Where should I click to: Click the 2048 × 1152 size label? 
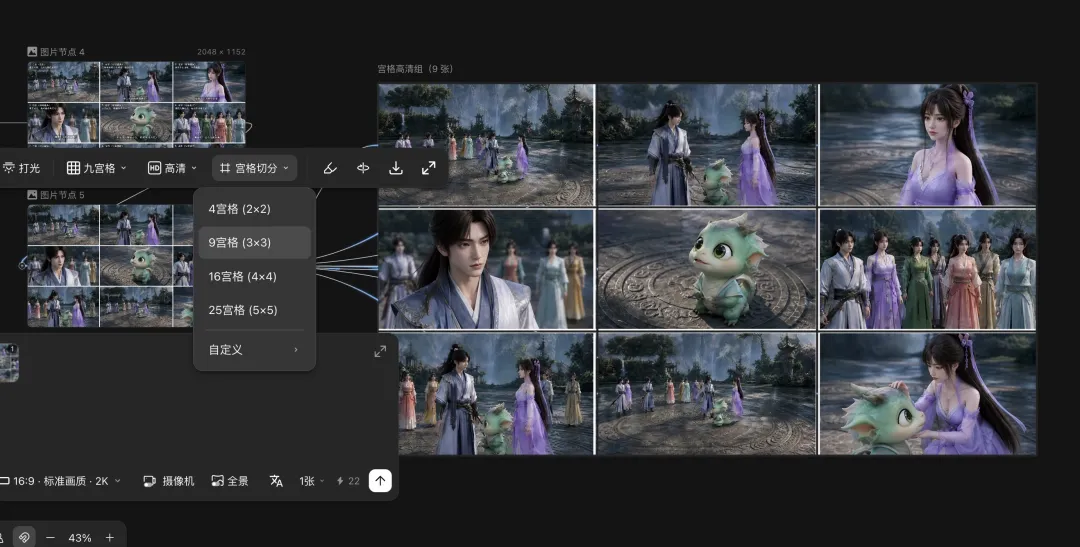(x=221, y=52)
